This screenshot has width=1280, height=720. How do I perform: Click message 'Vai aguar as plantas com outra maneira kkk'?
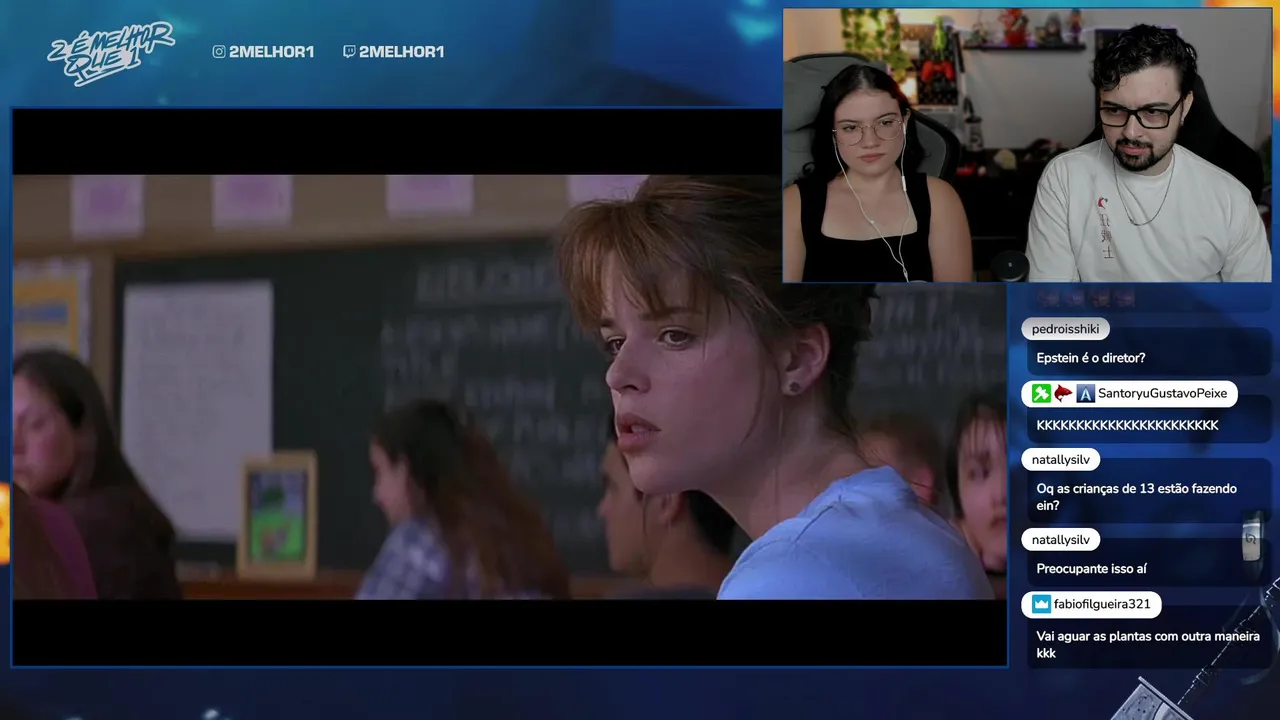point(1148,644)
